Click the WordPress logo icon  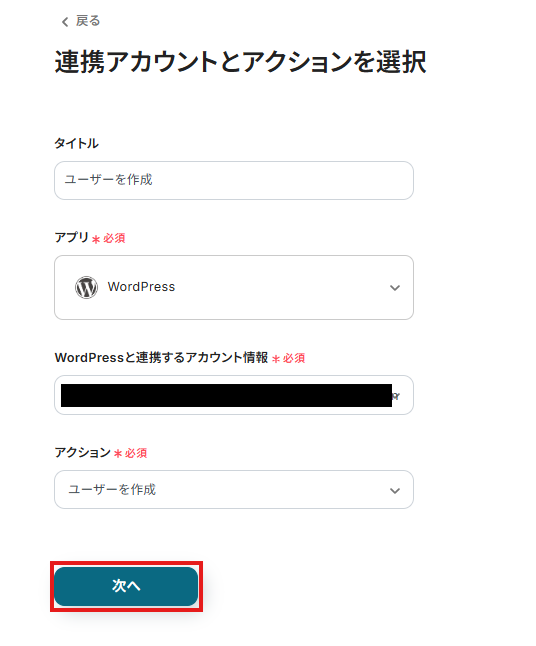pyautogui.click(x=86, y=287)
